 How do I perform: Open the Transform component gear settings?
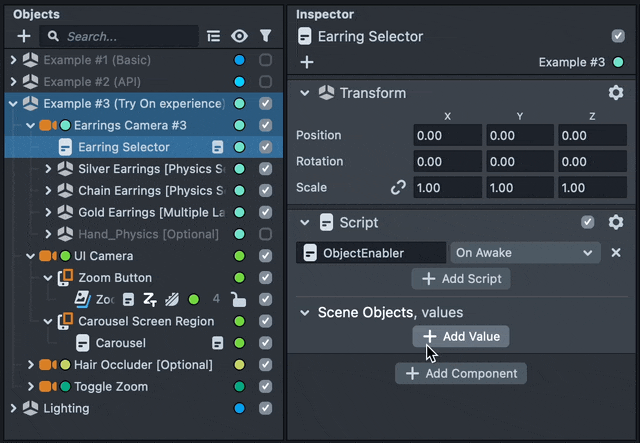point(616,93)
